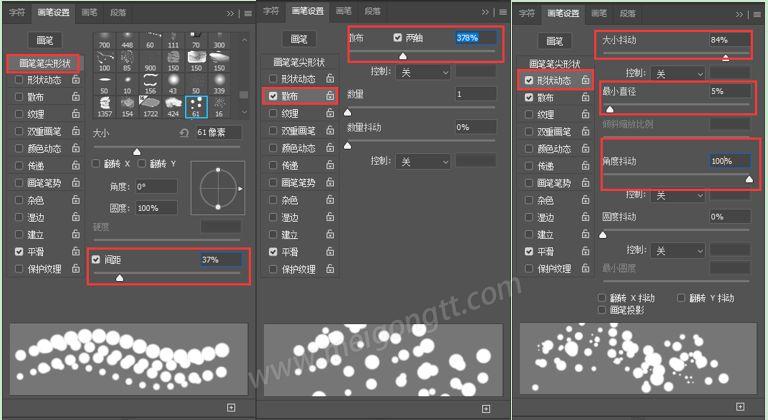Click the 378% scatter value field

pyautogui.click(x=475, y=38)
